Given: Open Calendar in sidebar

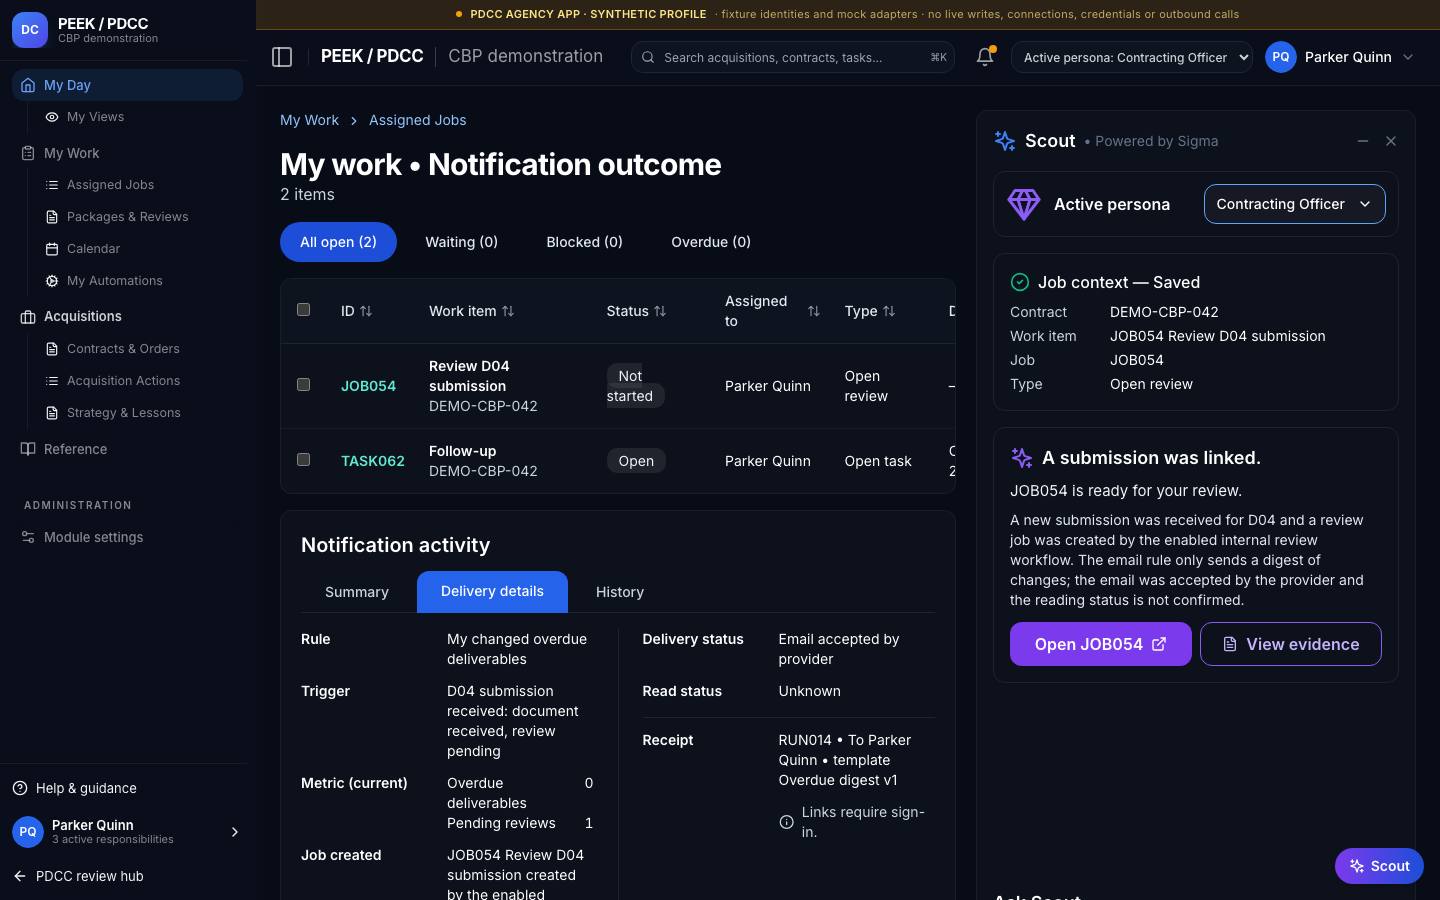Looking at the screenshot, I should tap(93, 249).
